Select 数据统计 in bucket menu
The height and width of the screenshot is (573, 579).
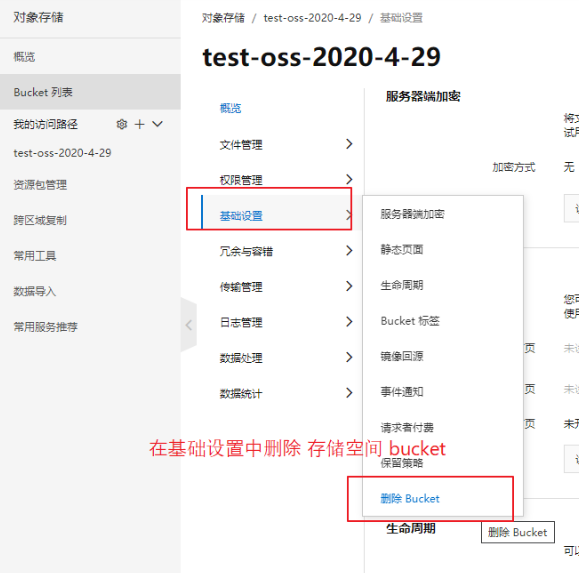coord(241,394)
